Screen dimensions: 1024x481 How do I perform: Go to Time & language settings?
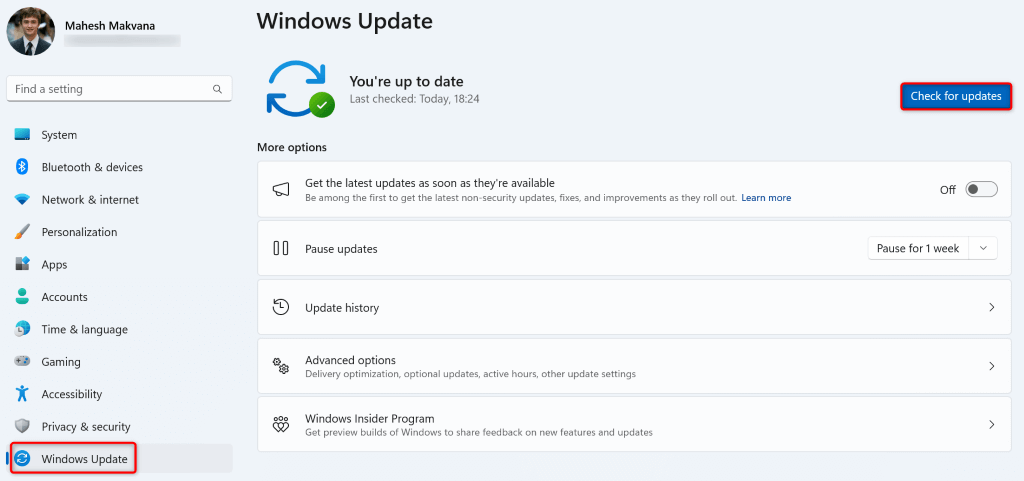(x=84, y=330)
